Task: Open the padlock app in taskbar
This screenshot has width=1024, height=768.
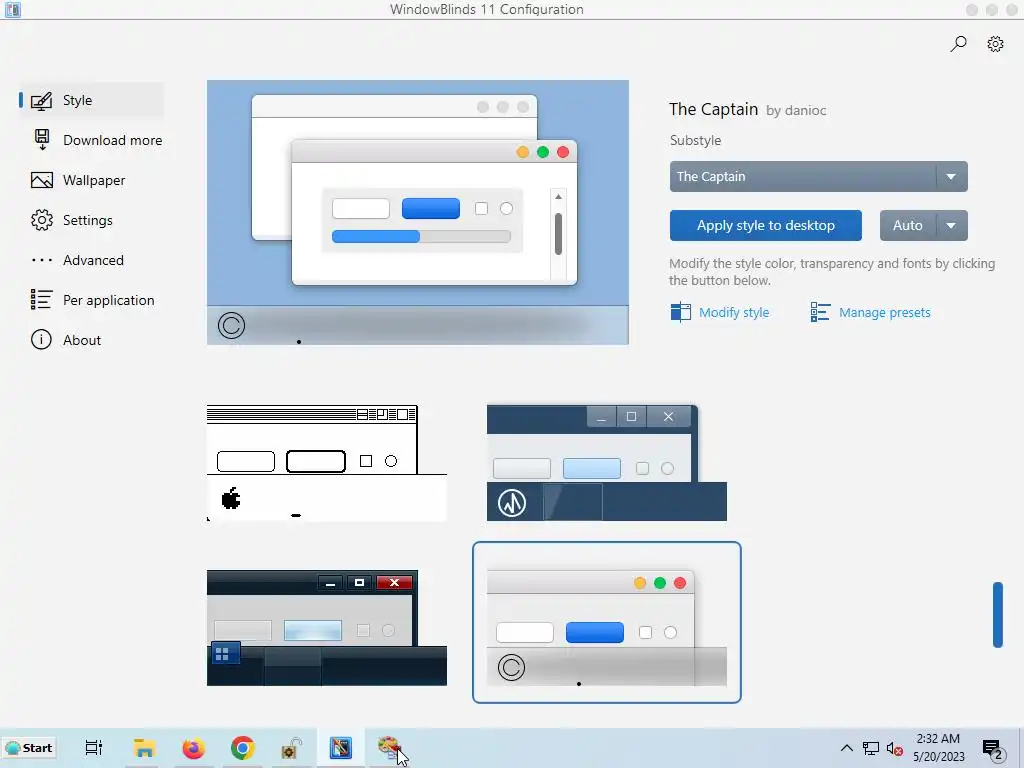Action: (291, 748)
